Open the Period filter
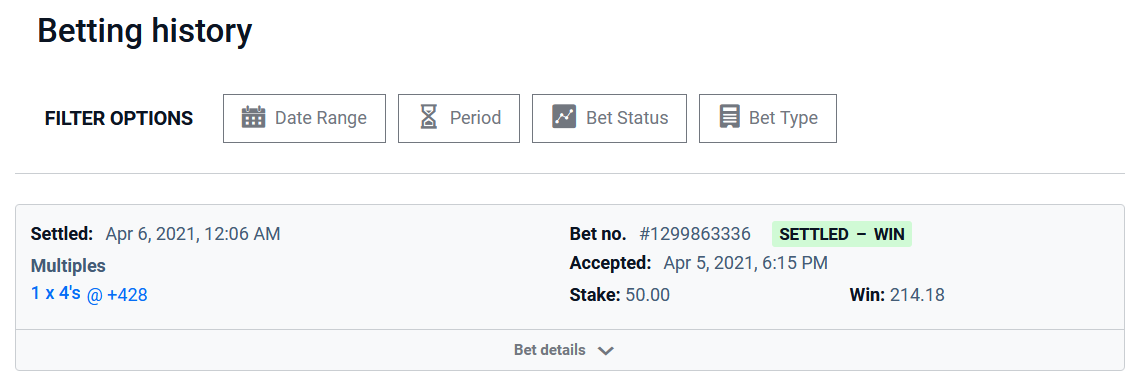Viewport: 1139px width, 377px height. click(x=459, y=118)
